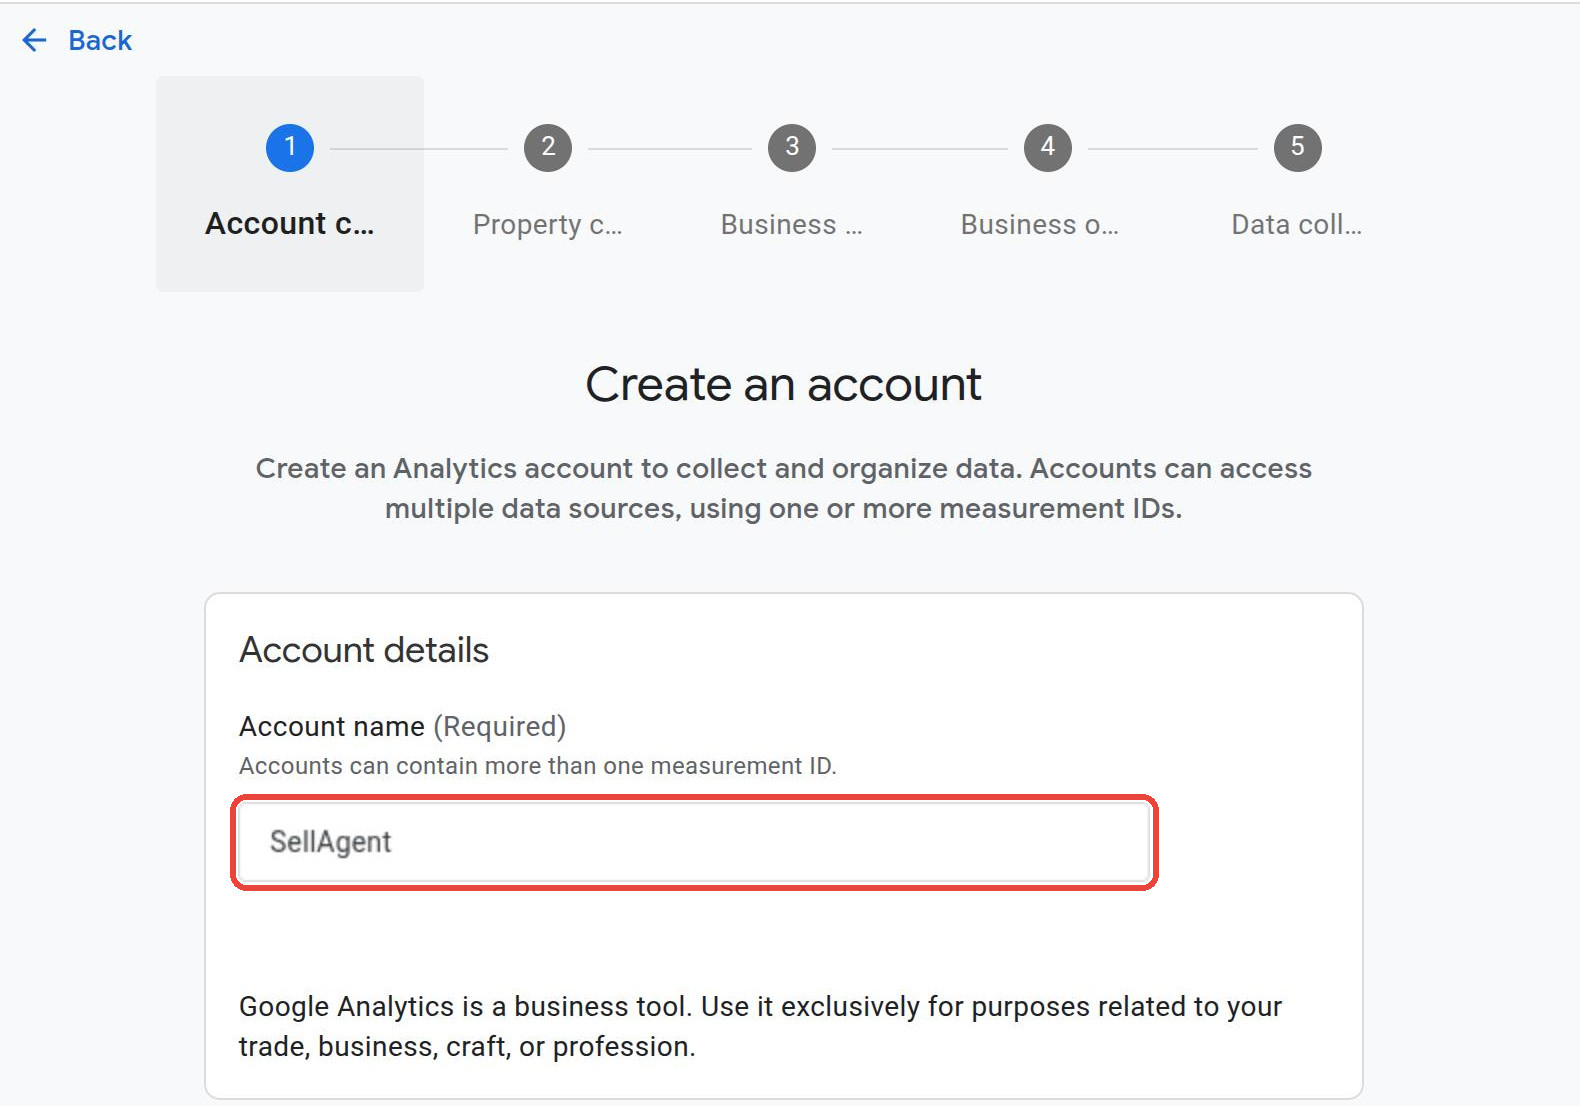Click the Back arrow icon
The image size is (1580, 1106).
click(35, 40)
